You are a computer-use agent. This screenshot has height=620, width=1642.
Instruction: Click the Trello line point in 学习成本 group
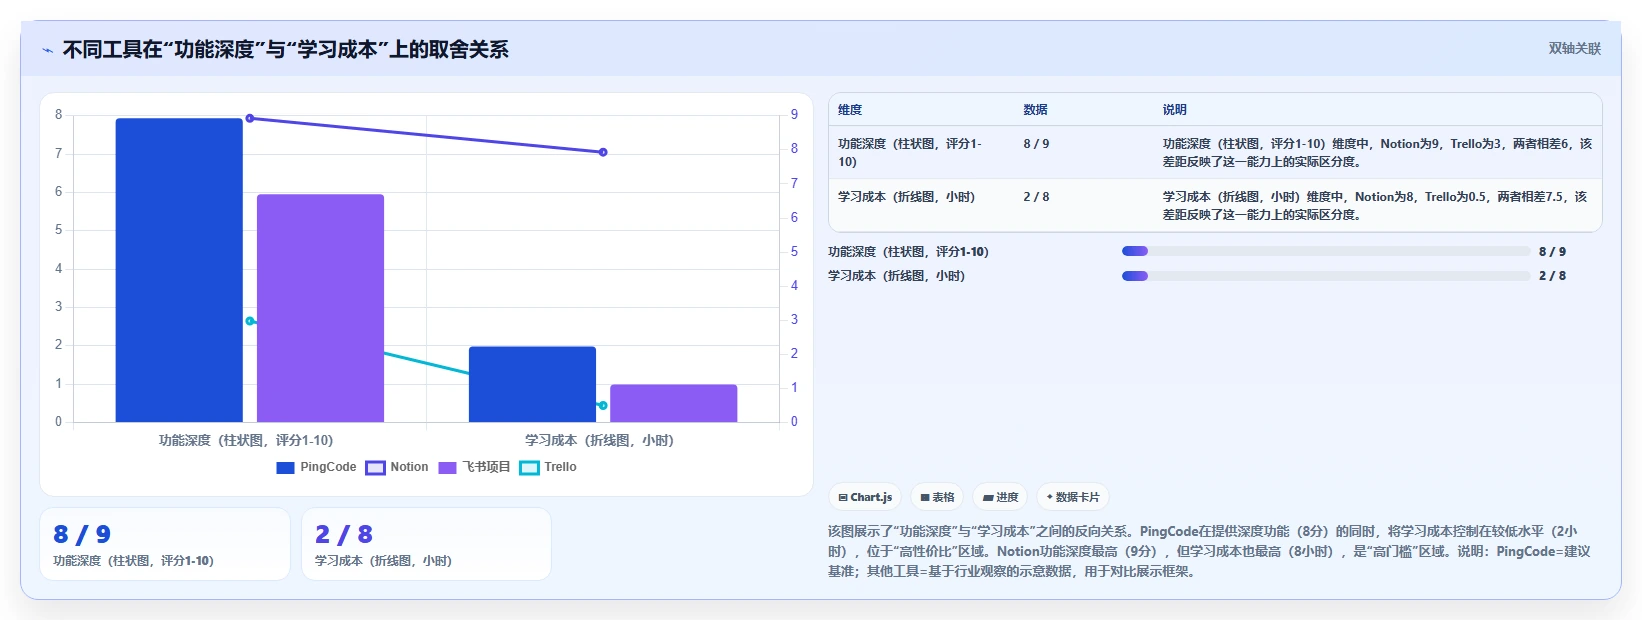click(603, 405)
